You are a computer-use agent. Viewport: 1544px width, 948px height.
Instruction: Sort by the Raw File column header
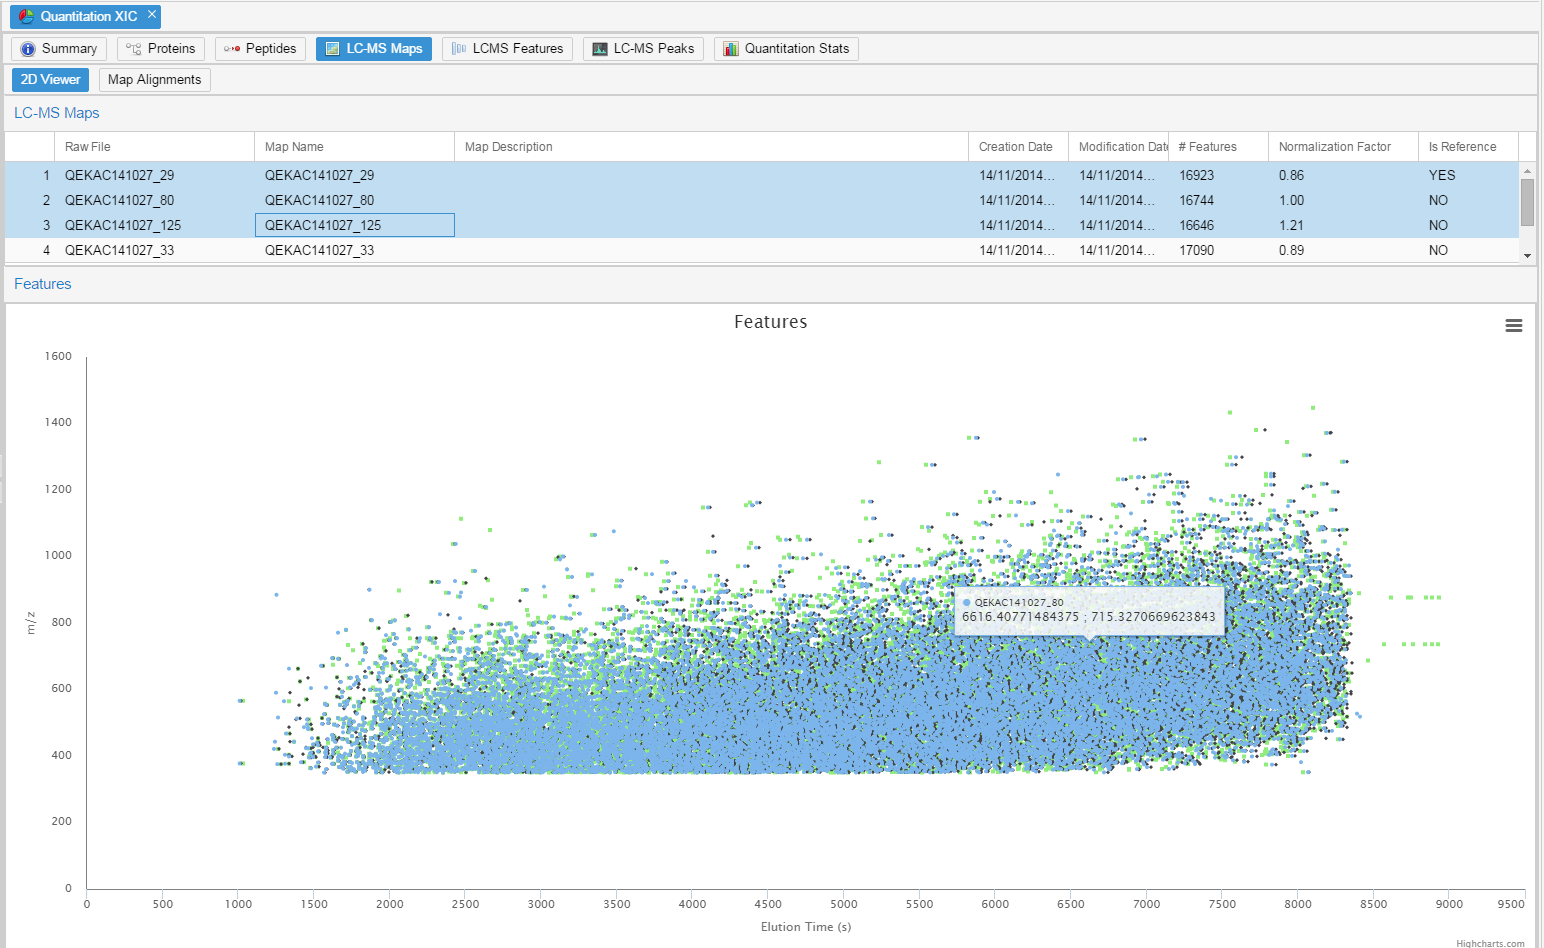click(x=88, y=147)
